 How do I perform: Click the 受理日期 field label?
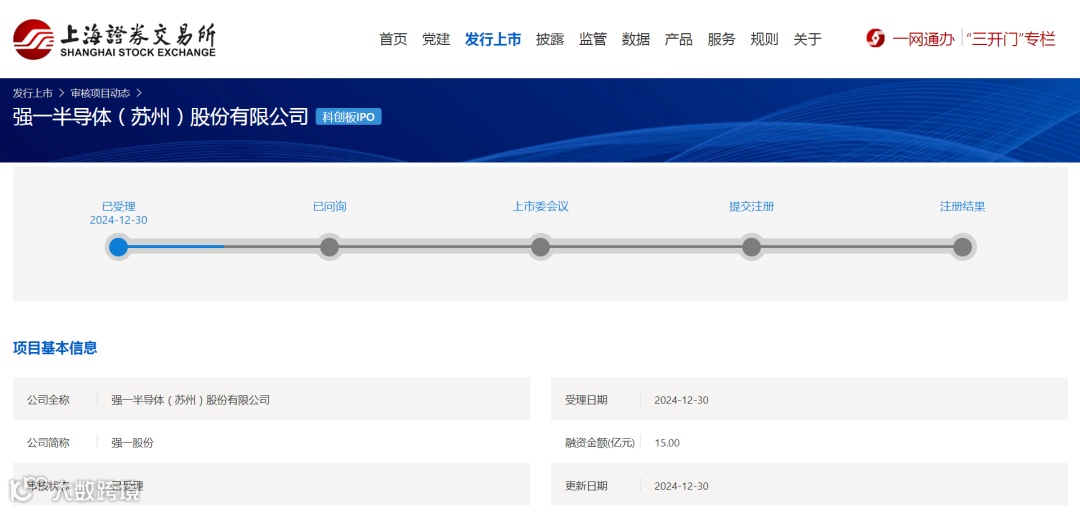tap(586, 400)
